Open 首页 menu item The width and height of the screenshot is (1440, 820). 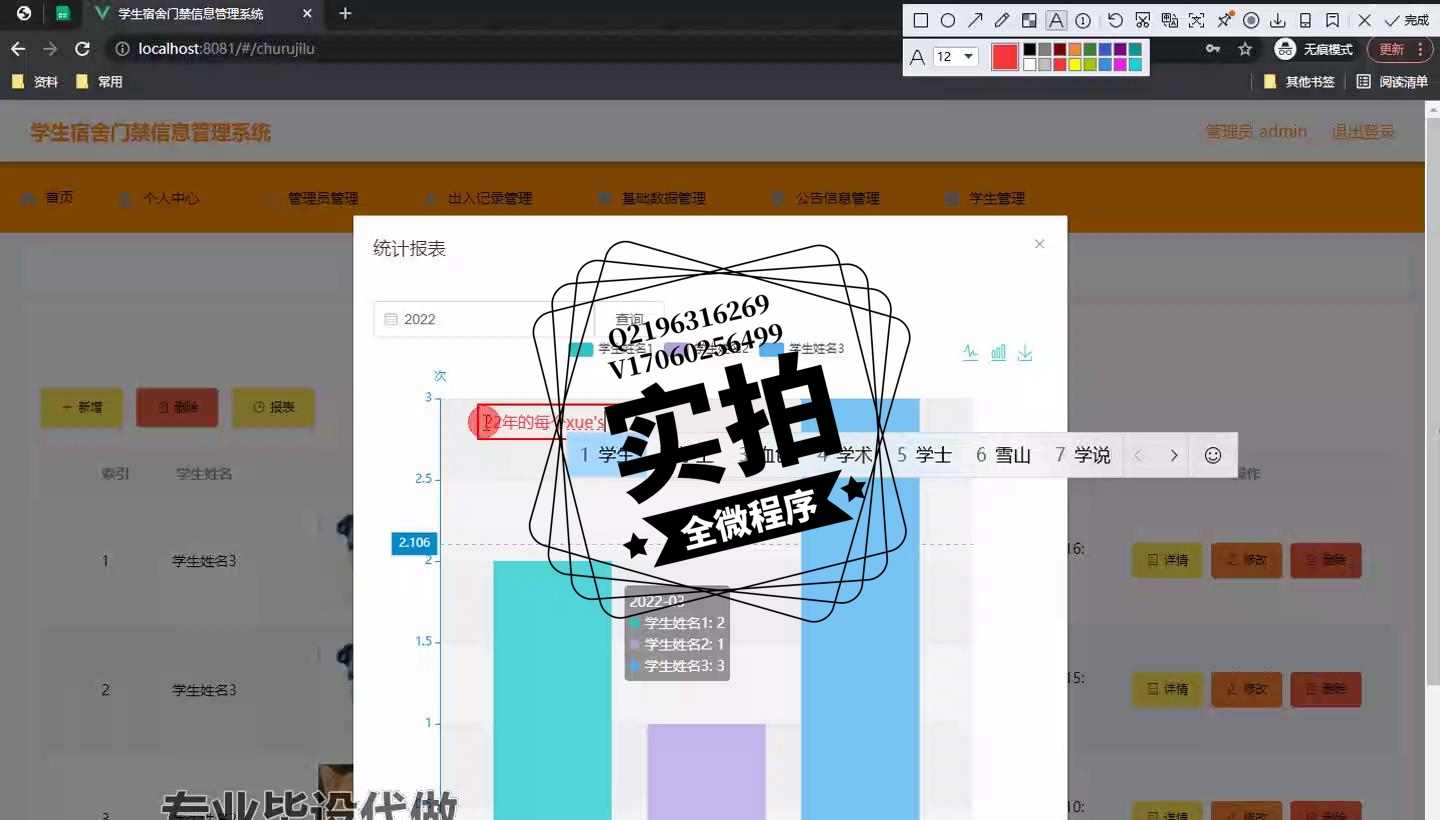pos(47,198)
